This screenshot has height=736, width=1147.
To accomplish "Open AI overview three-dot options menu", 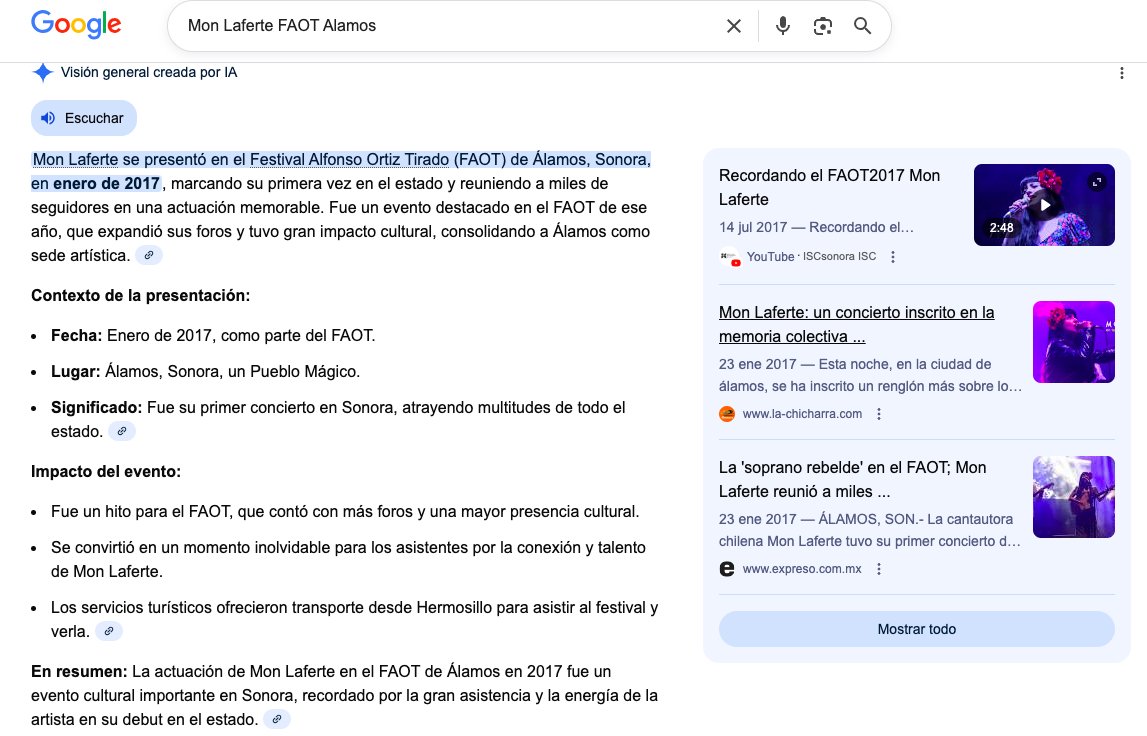I will (1121, 73).
